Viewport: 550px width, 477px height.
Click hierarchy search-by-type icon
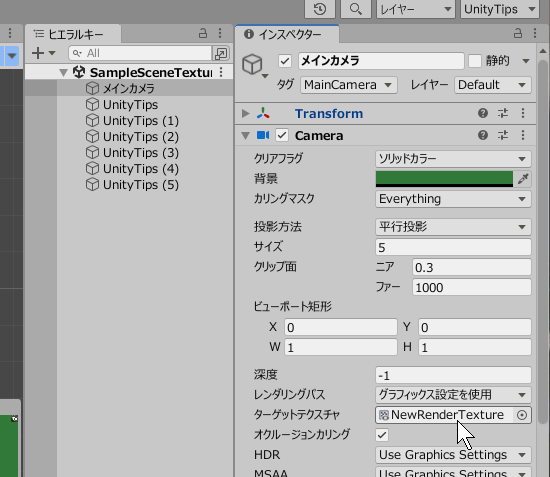221,53
